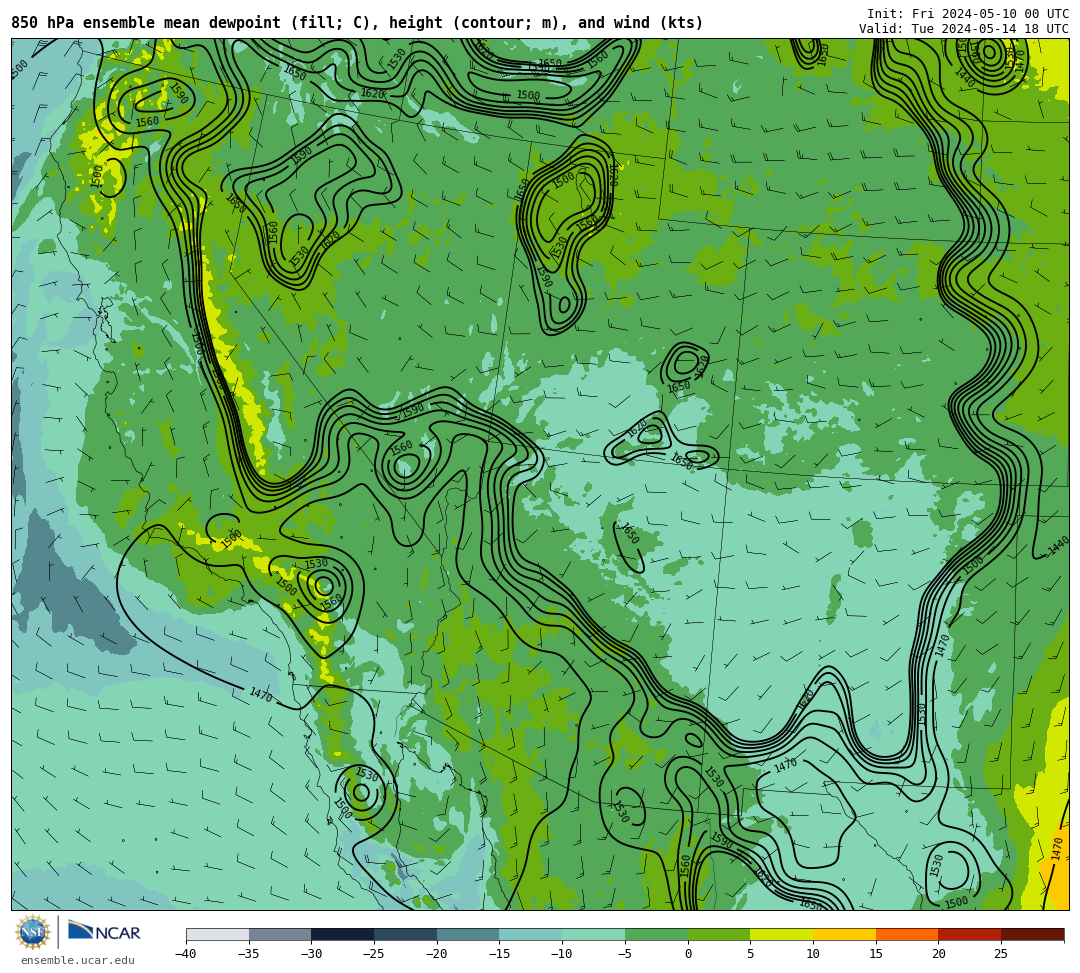Click the -25 to -20 colorbar swatch
Viewport: 1080px width, 973px height.
click(x=406, y=934)
